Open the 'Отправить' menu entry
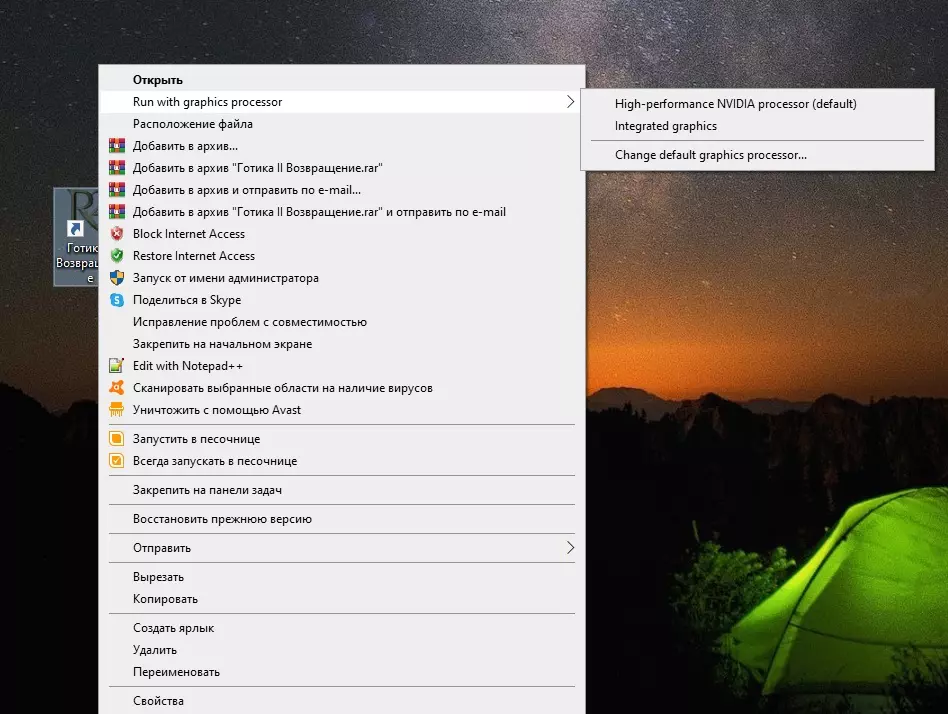Viewport: 948px width, 714px height. pyautogui.click(x=342, y=548)
